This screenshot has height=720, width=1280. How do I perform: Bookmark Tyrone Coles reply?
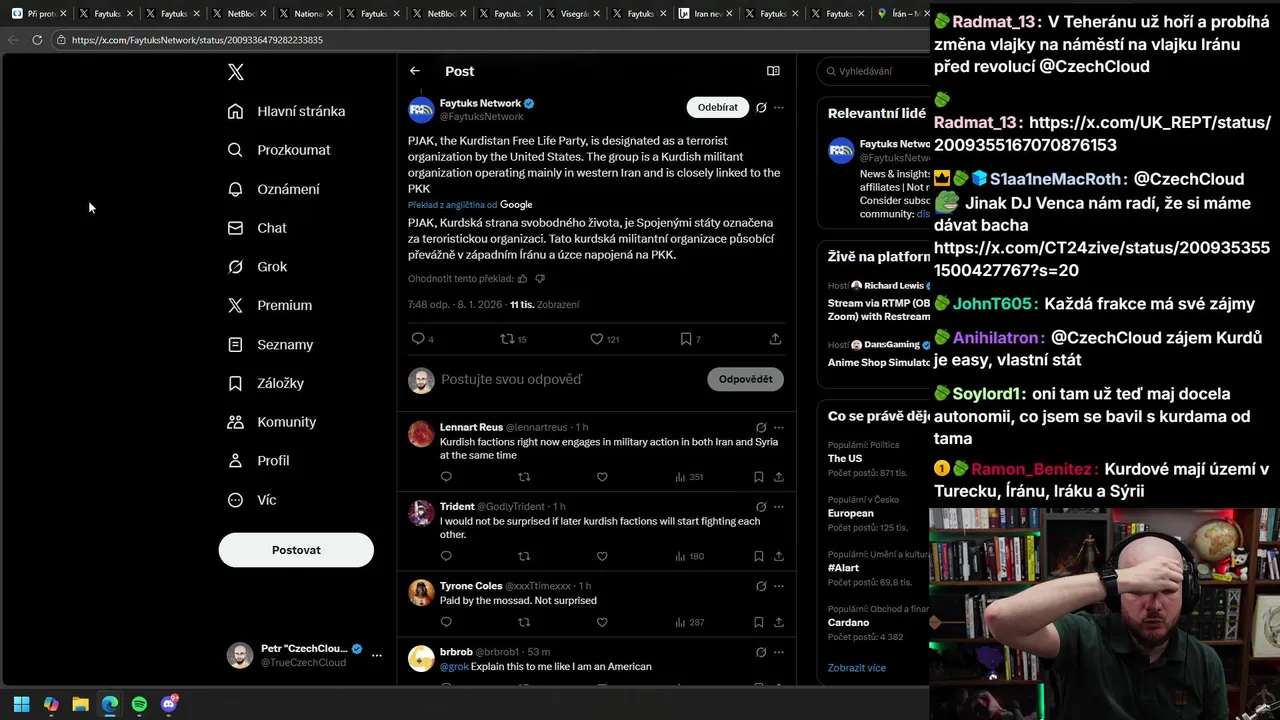(x=759, y=622)
